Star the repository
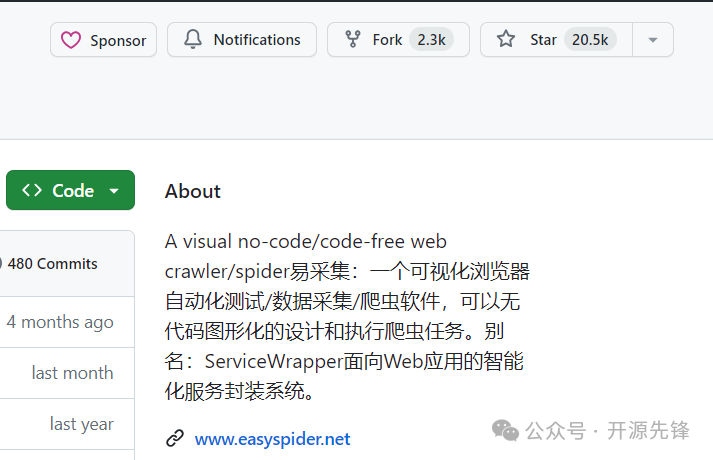 click(557, 40)
